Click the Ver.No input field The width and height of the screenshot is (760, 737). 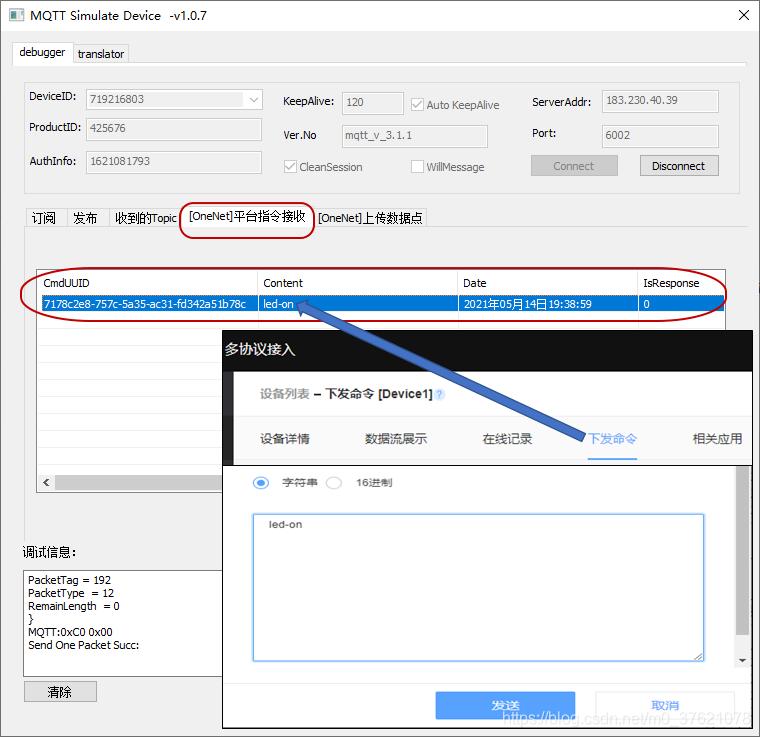click(x=414, y=136)
